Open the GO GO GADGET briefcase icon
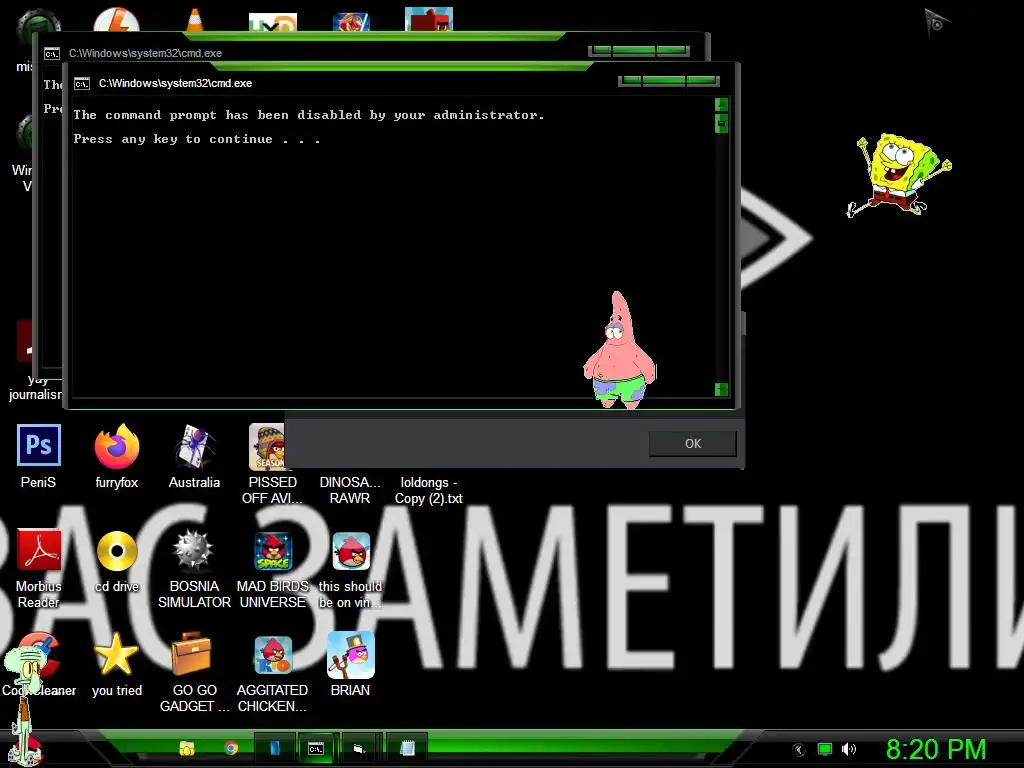1024x768 pixels. (192, 654)
